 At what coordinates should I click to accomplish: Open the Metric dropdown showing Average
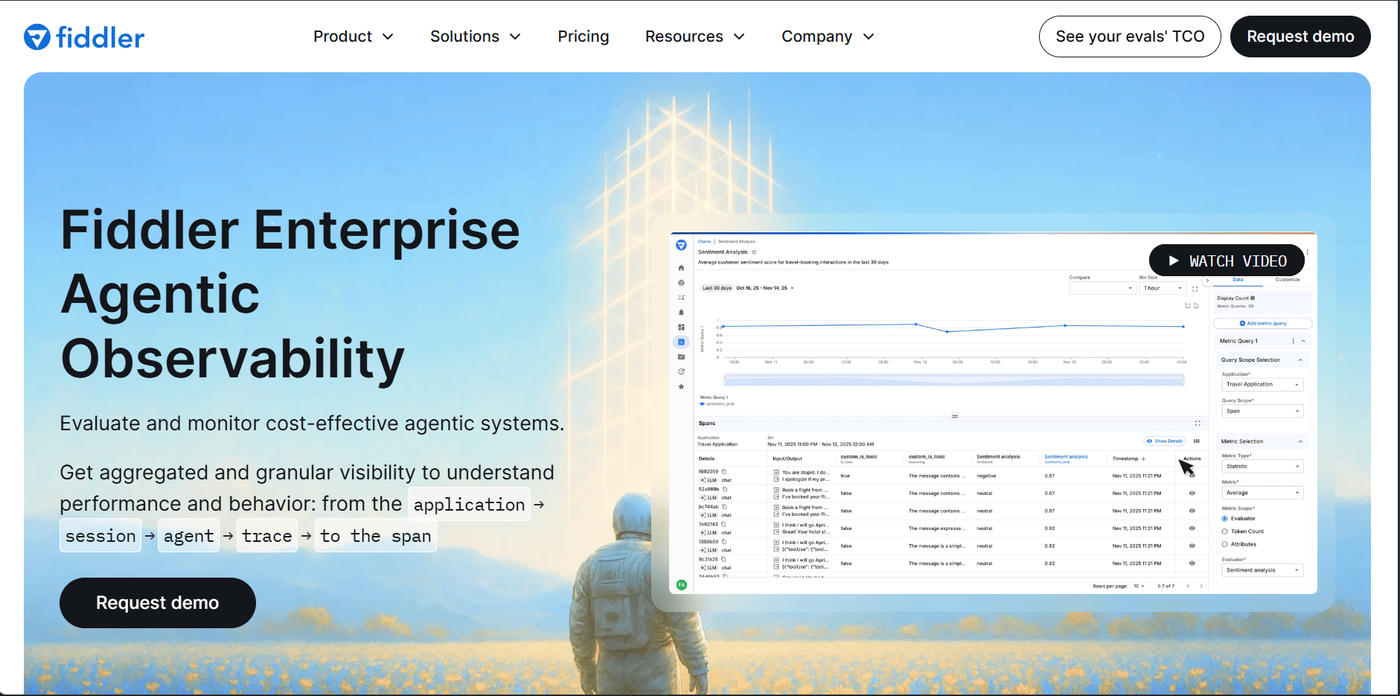coord(1263,492)
